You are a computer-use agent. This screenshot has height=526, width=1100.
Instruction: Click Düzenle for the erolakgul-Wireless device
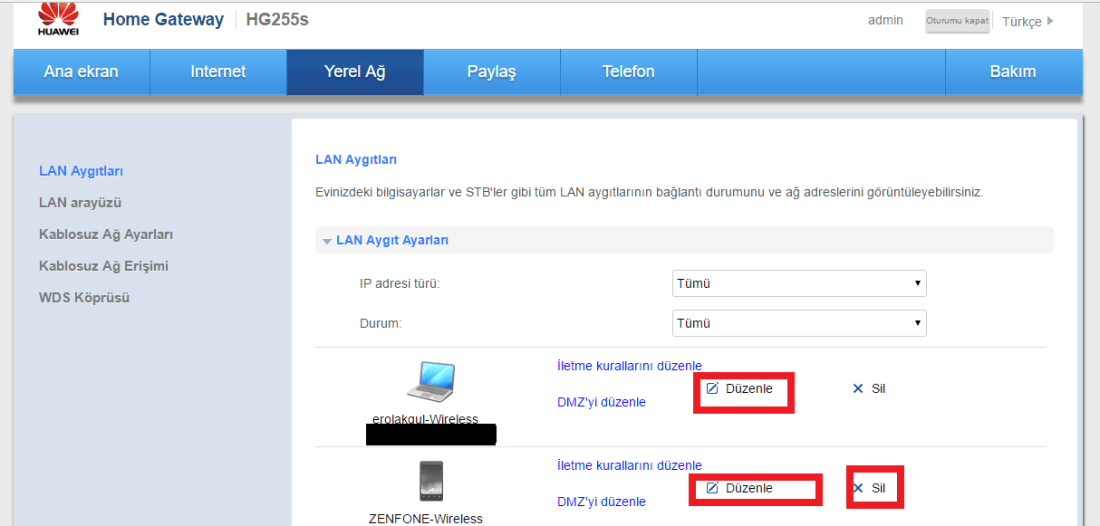click(x=740, y=389)
